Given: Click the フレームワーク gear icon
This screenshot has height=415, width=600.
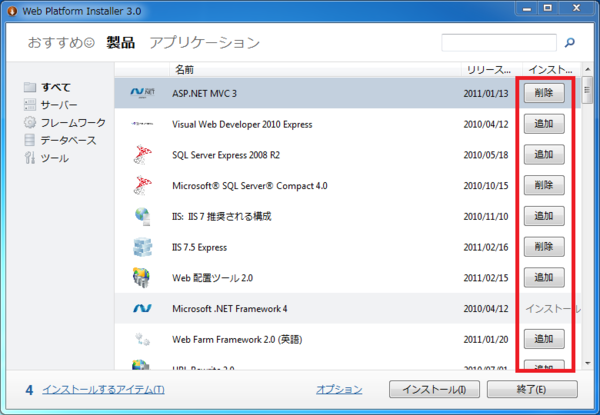Looking at the screenshot, I should [30, 122].
